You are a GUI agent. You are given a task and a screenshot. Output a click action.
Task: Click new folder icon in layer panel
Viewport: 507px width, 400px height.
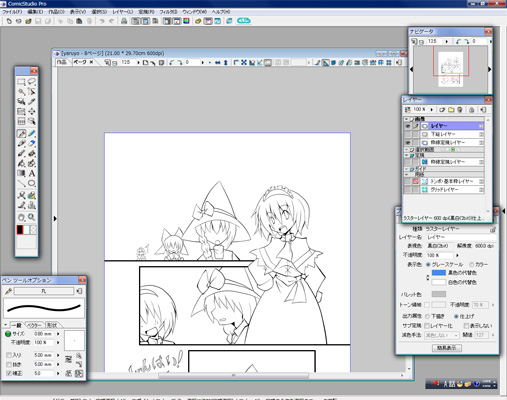click(x=451, y=109)
